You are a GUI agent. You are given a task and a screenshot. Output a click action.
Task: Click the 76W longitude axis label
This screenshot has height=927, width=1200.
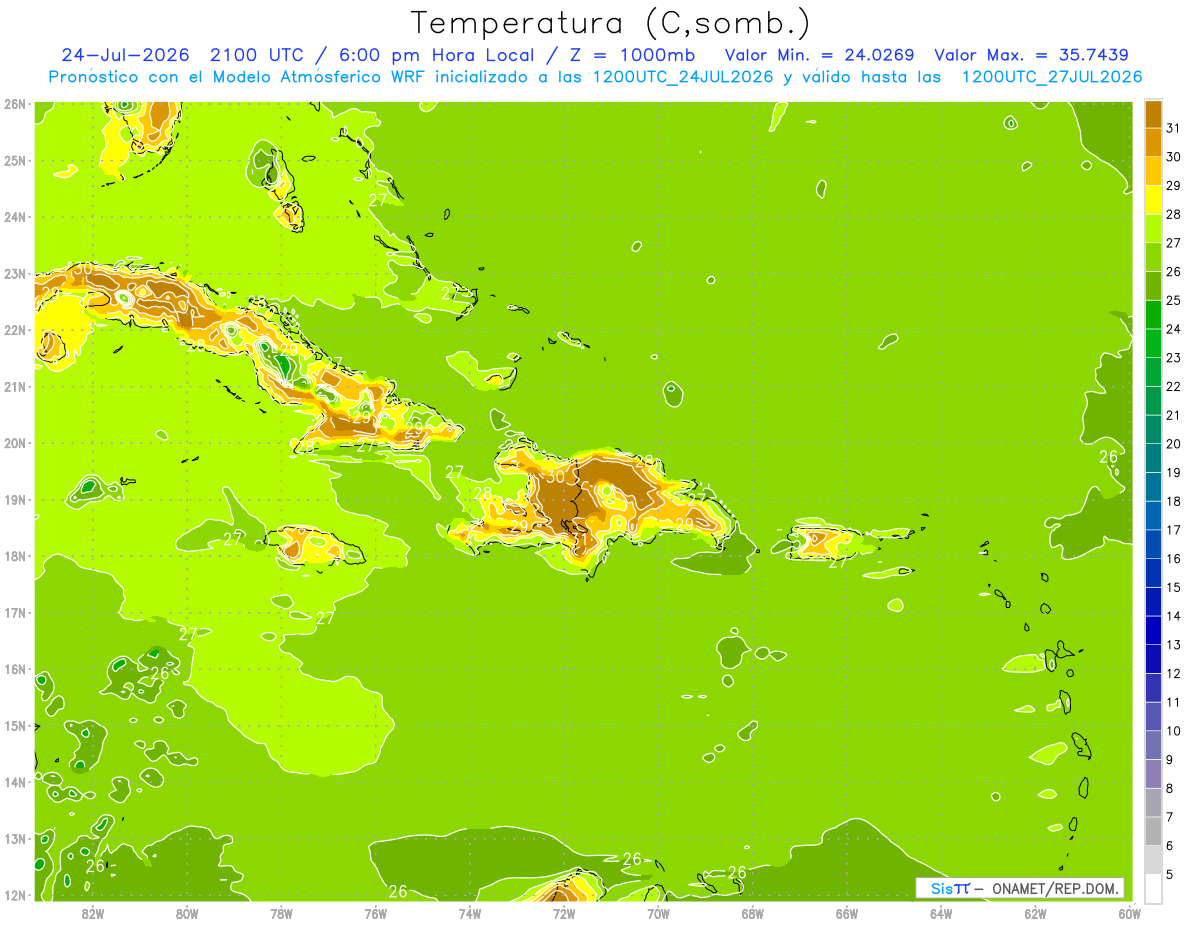tap(375, 913)
